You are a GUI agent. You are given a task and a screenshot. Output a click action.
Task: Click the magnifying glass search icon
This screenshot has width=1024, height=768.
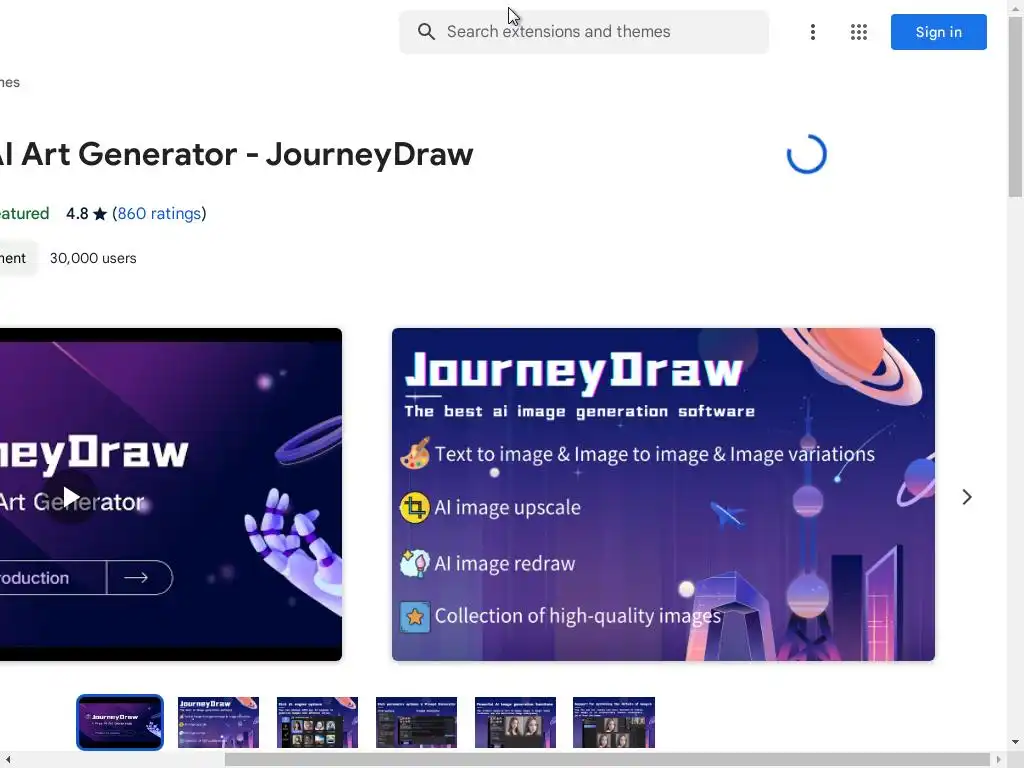coord(426,31)
